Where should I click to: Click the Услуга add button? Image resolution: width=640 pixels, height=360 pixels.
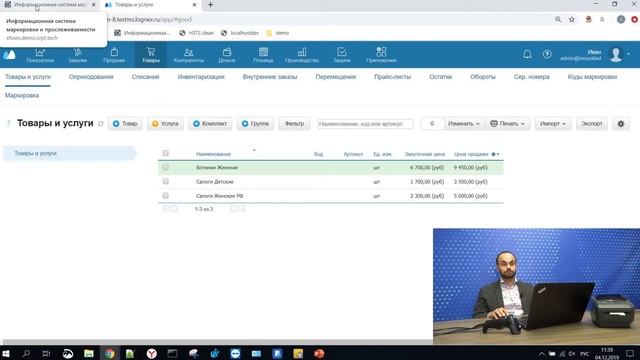(x=165, y=124)
